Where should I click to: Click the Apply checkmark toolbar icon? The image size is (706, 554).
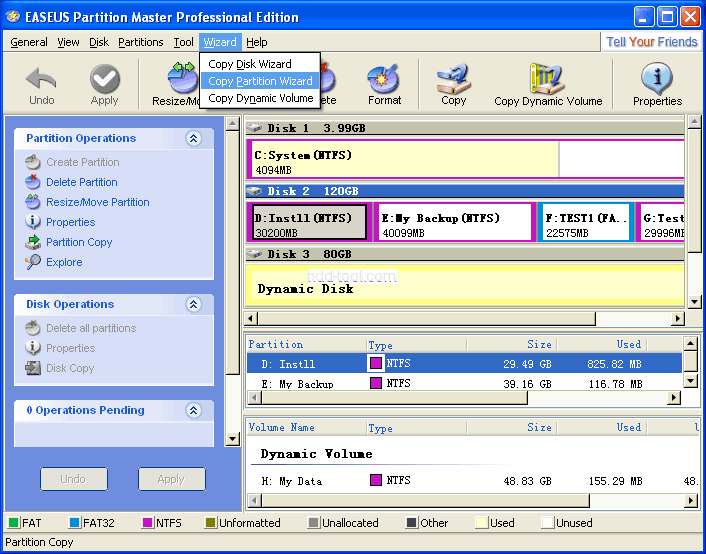pos(104,78)
